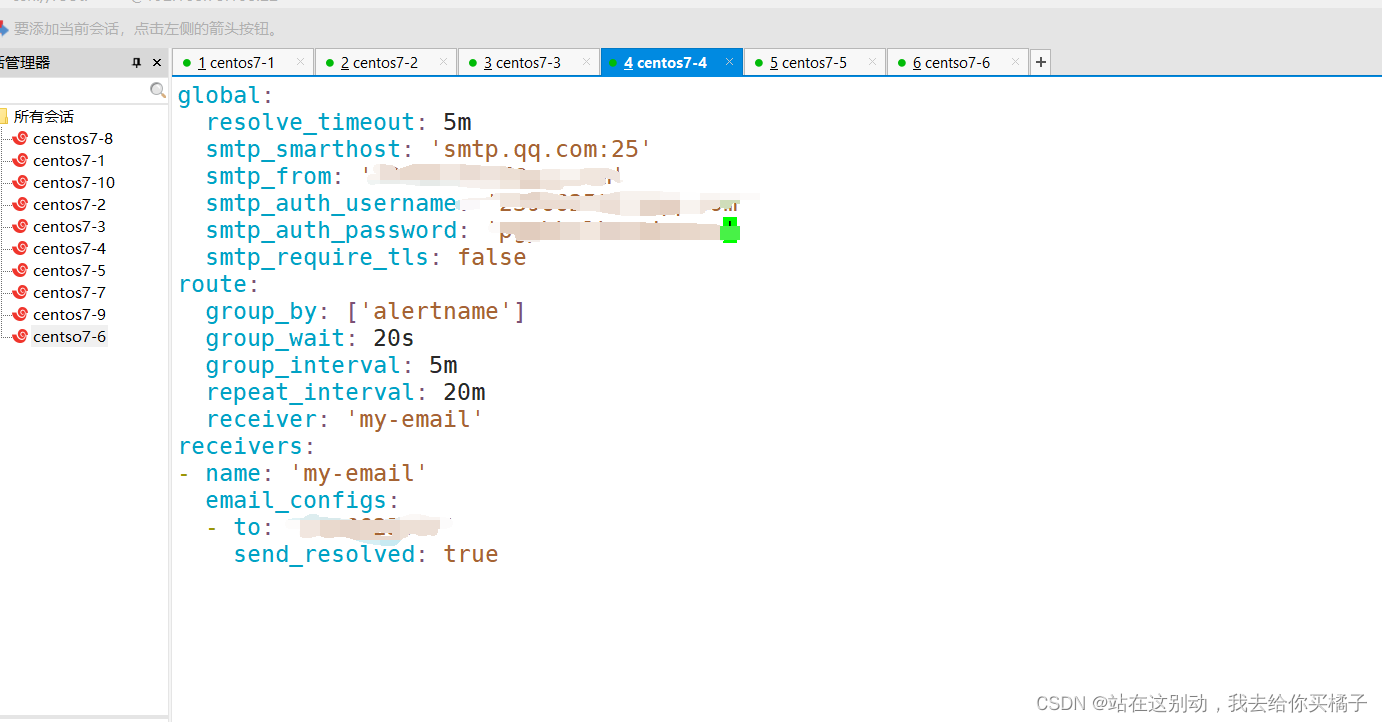Close the centos7-3 tab

point(586,62)
